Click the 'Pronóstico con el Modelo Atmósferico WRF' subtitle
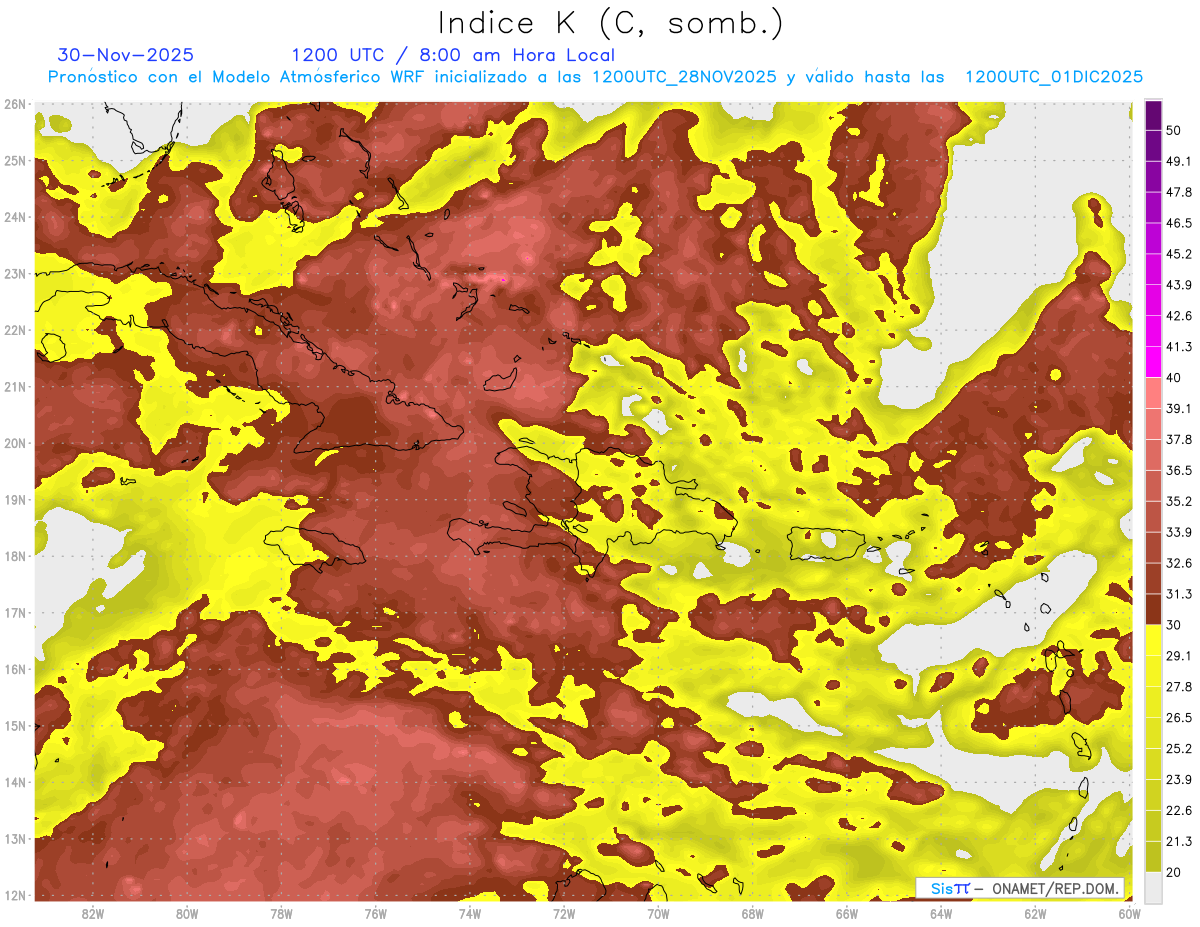Image resolution: width=1200 pixels, height=927 pixels. [238, 77]
